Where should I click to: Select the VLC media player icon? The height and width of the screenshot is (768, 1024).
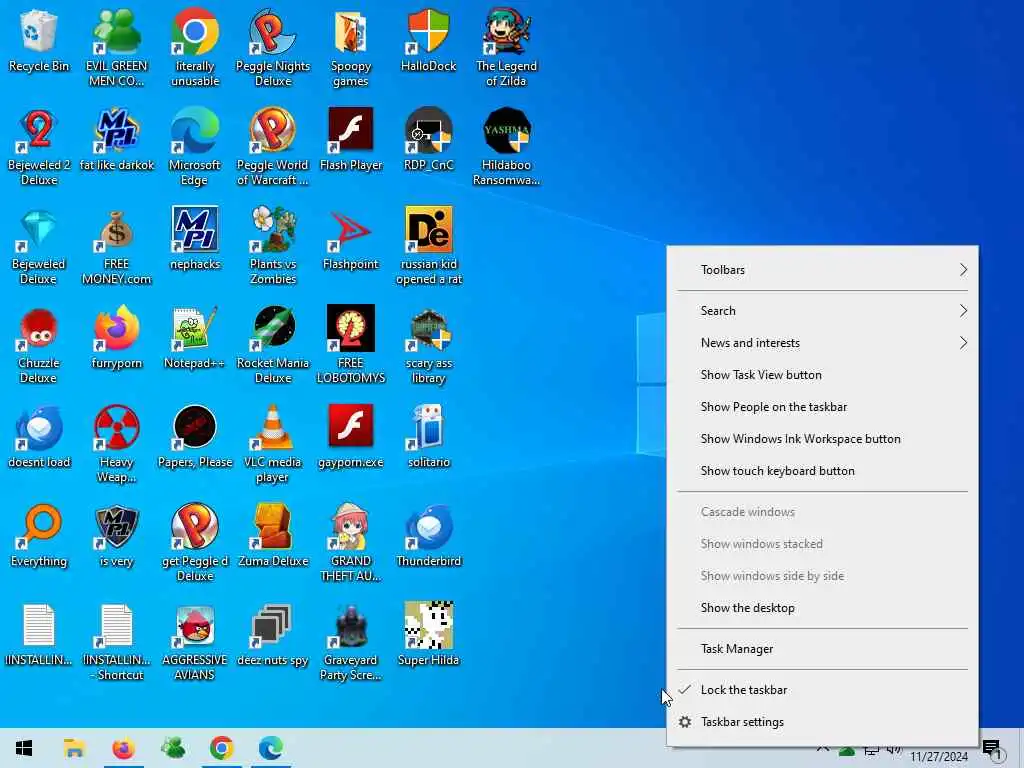272,444
